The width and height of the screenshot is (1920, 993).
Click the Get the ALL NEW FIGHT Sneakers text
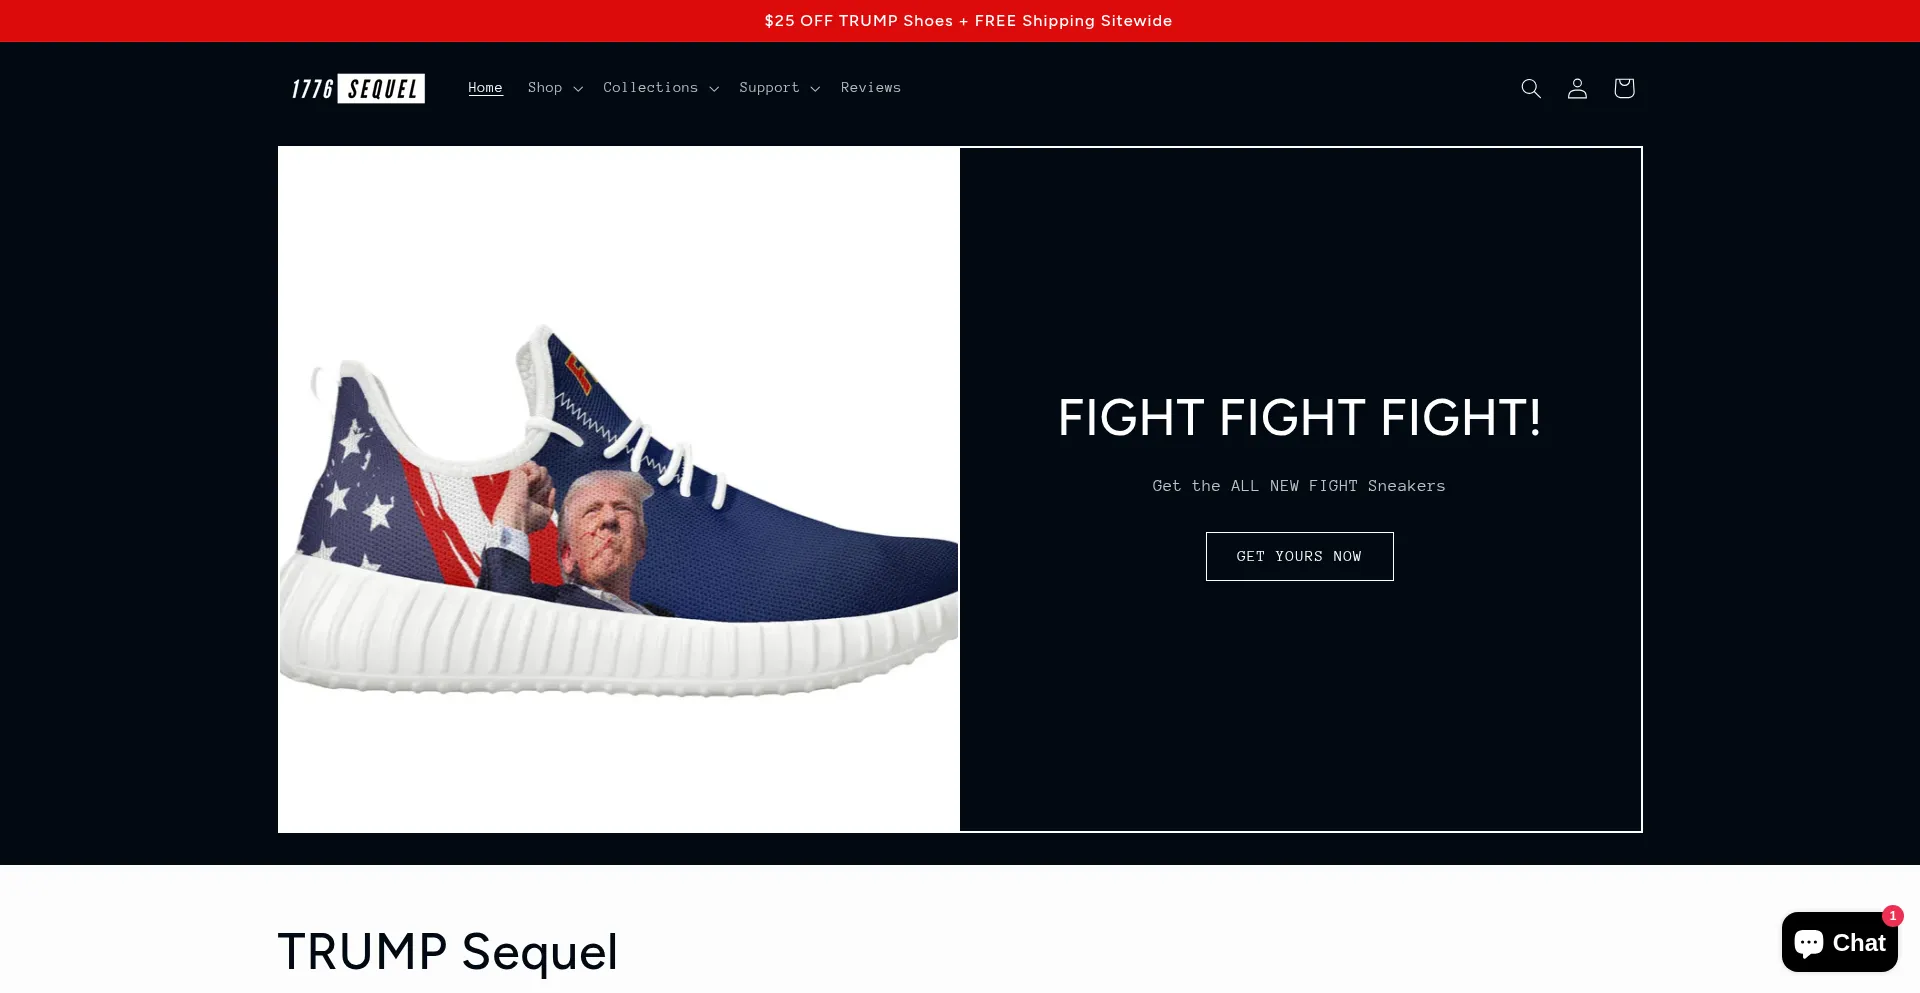(1298, 486)
